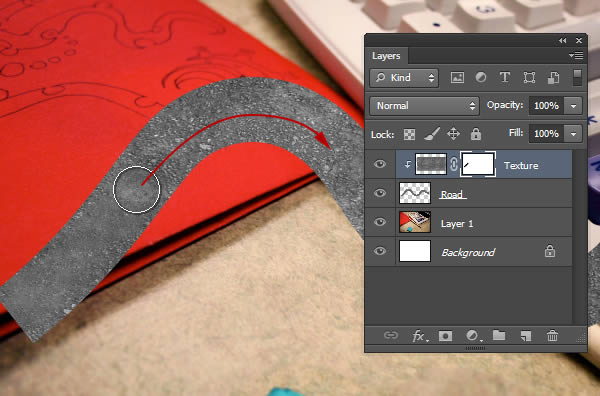
Task: Toggle the layer filter switch
Action: [577, 78]
